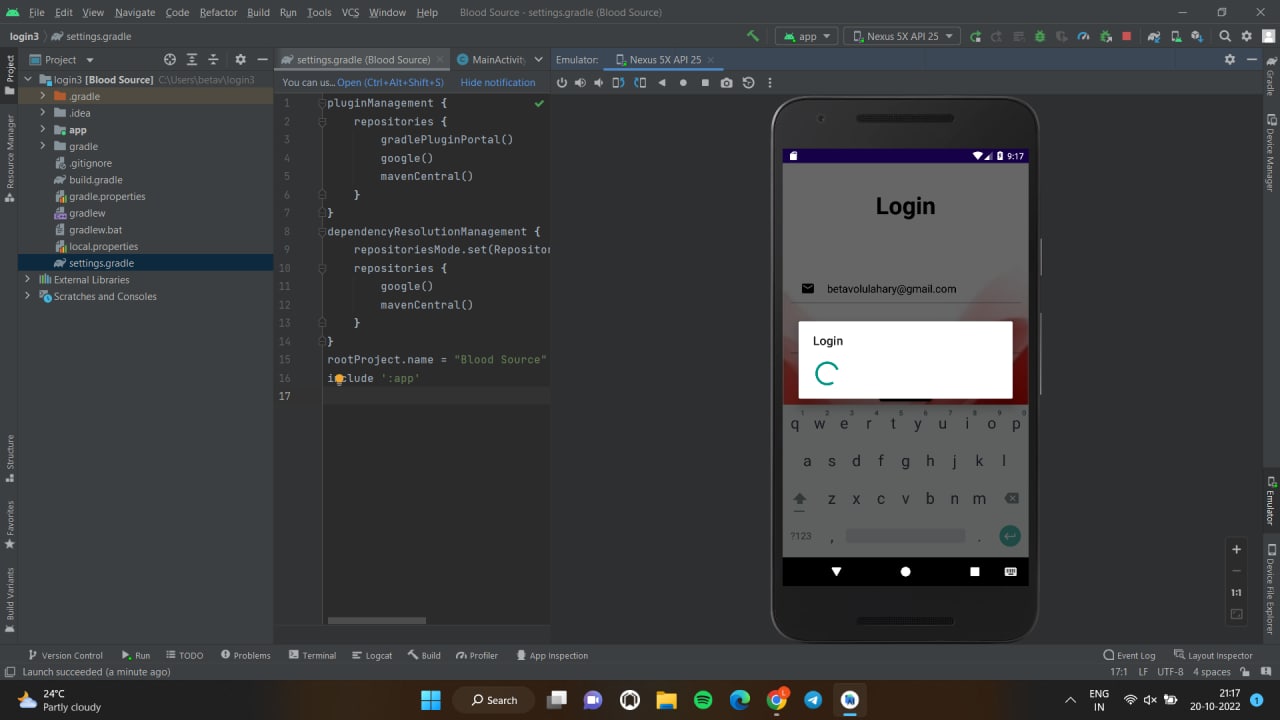Open Telegram from Windows taskbar
Screen dimensions: 1280x720
point(813,700)
